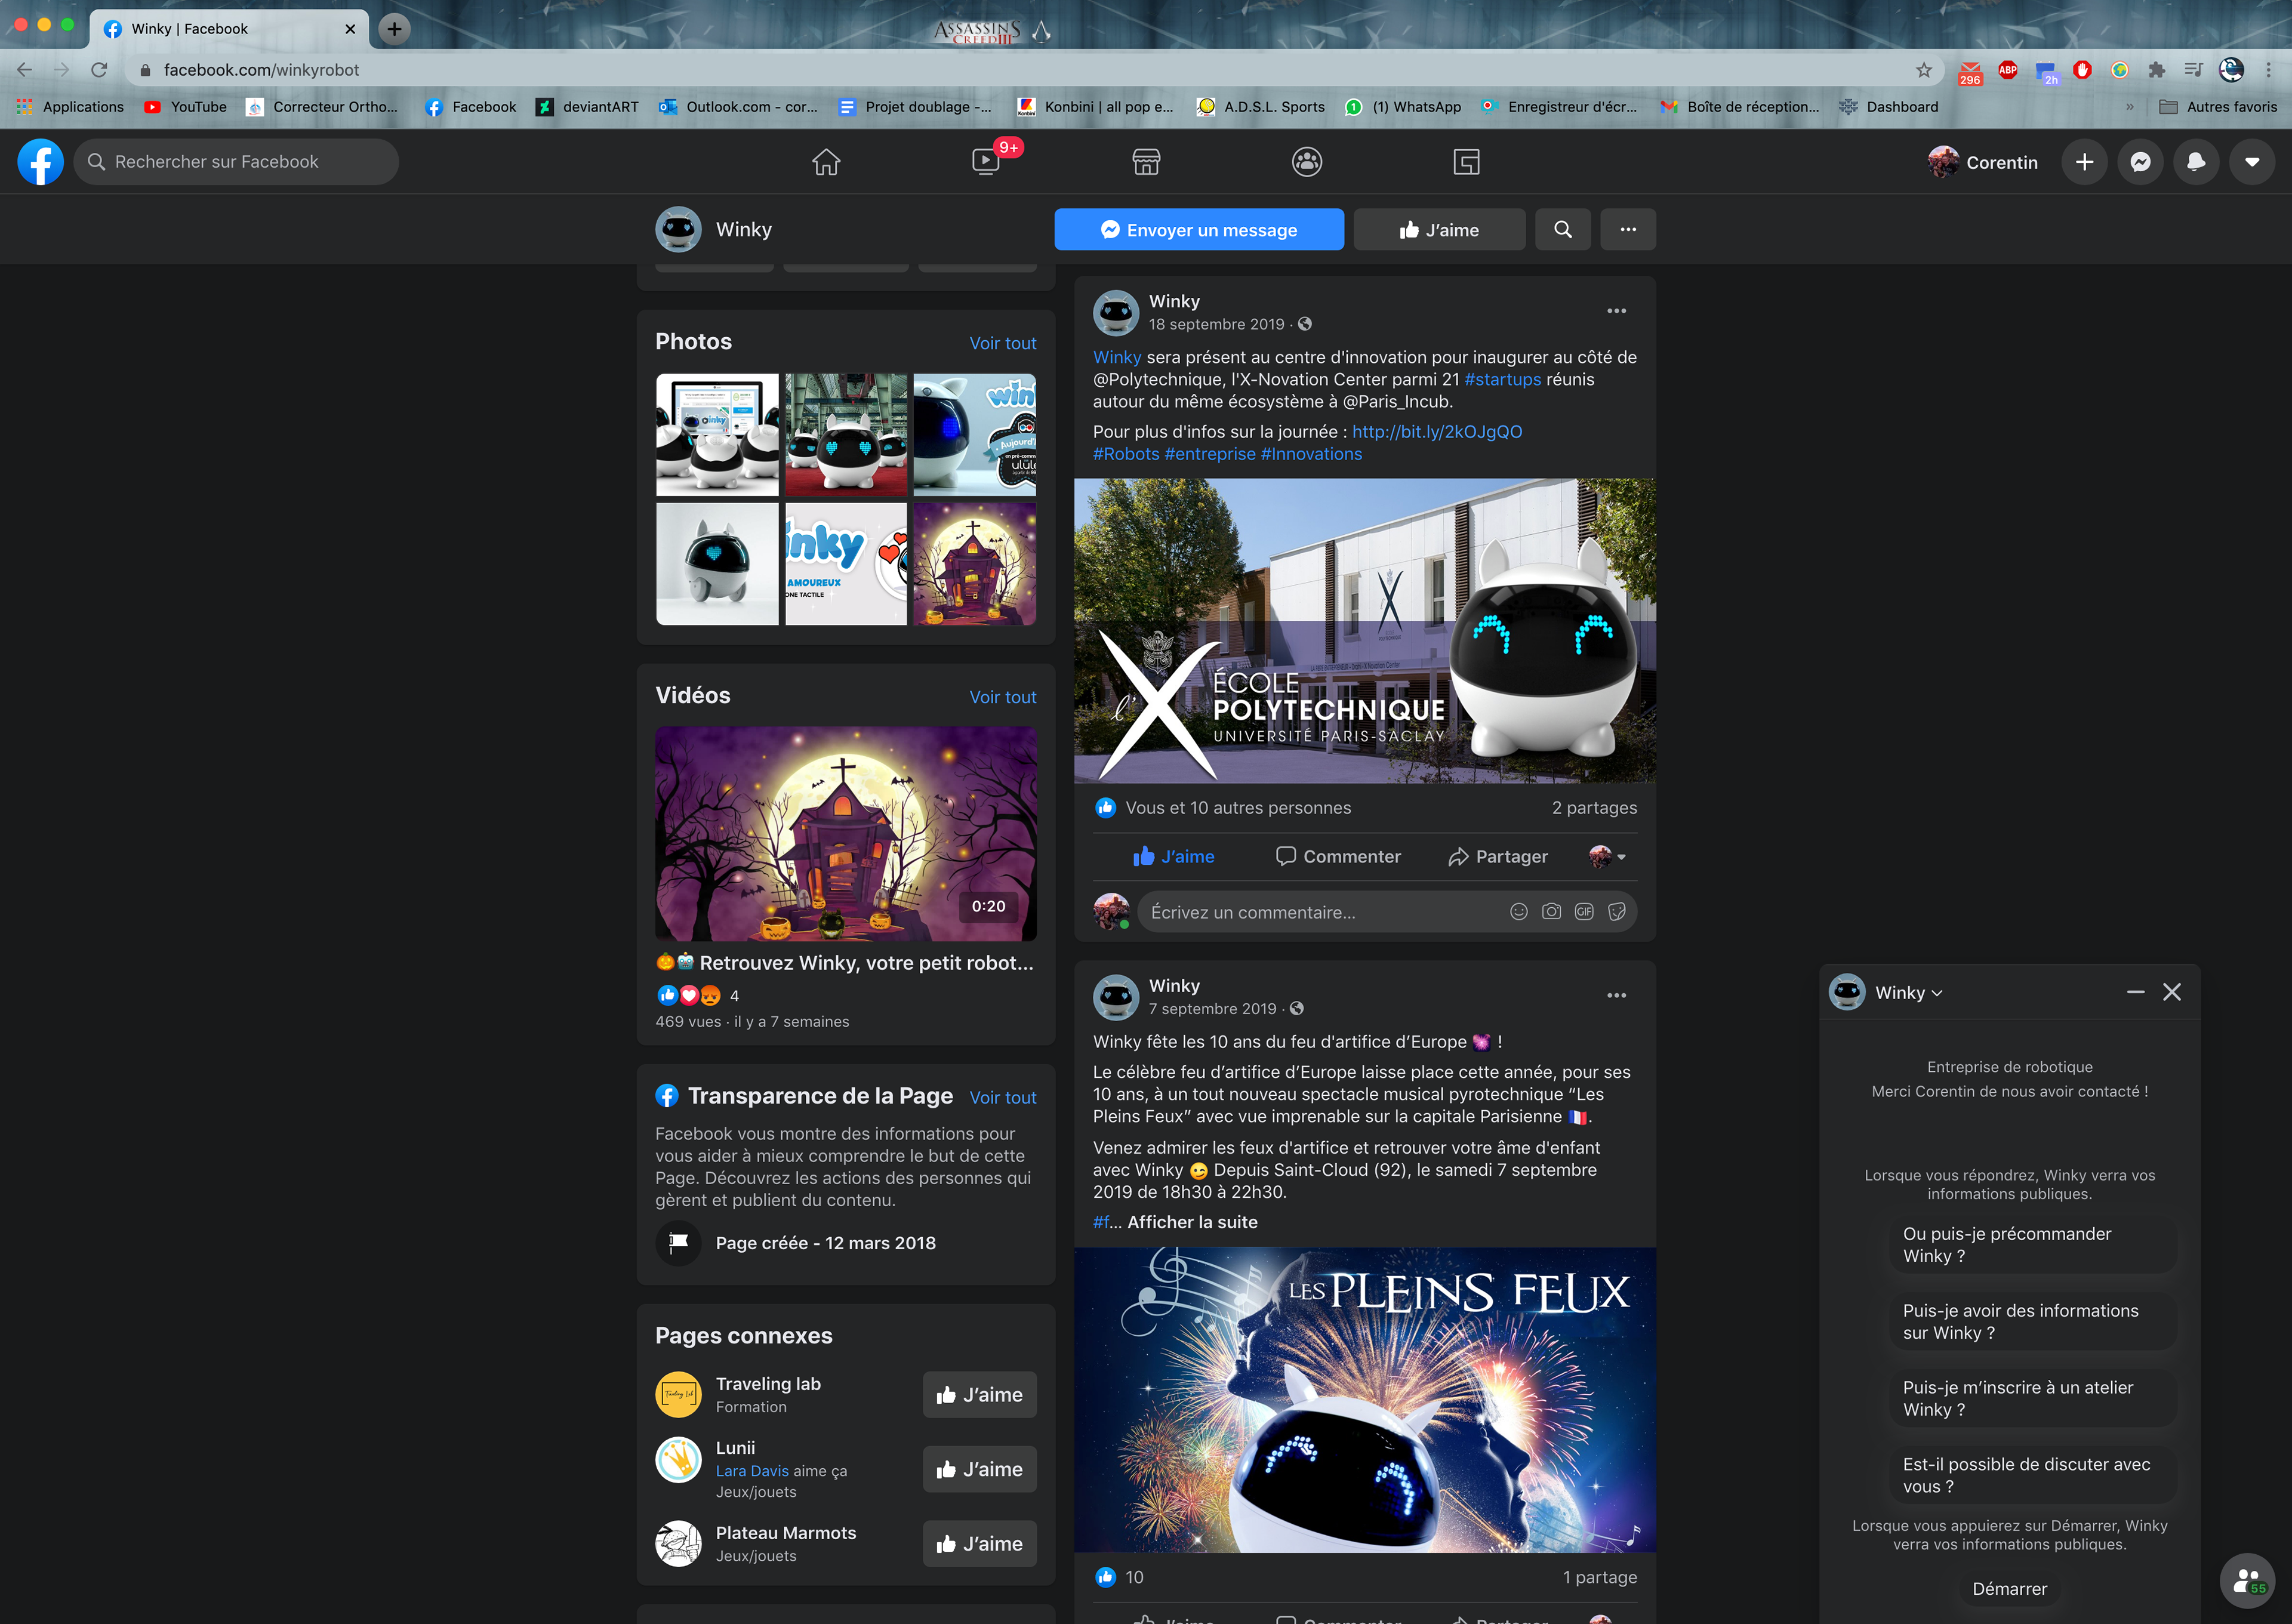This screenshot has width=2292, height=1624.
Task: Open the YouTube bookmark
Action: click(x=185, y=107)
